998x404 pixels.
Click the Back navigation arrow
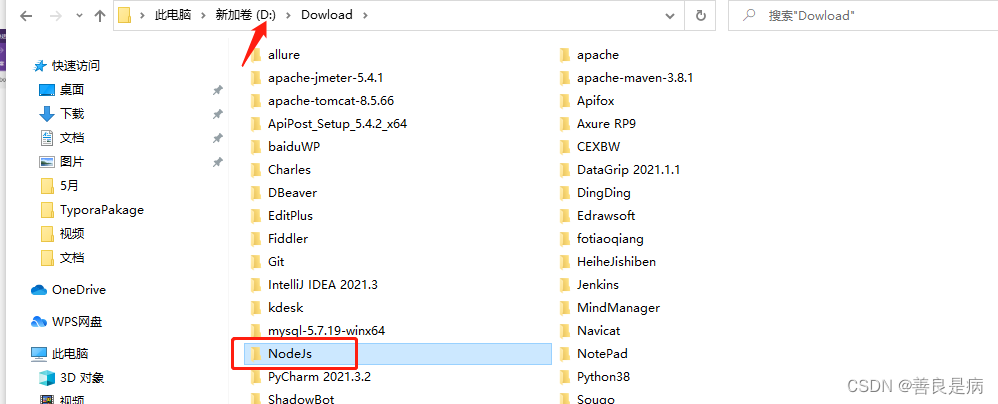tap(26, 16)
